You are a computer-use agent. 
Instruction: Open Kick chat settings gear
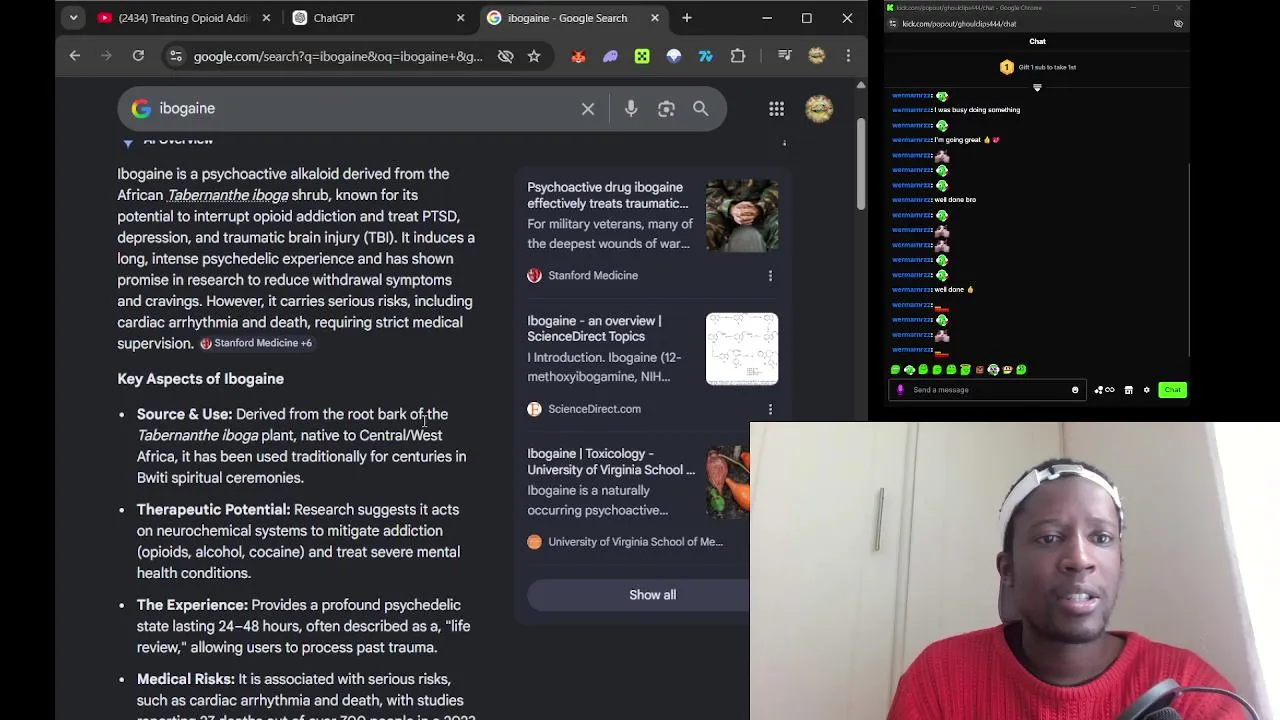tap(1146, 390)
